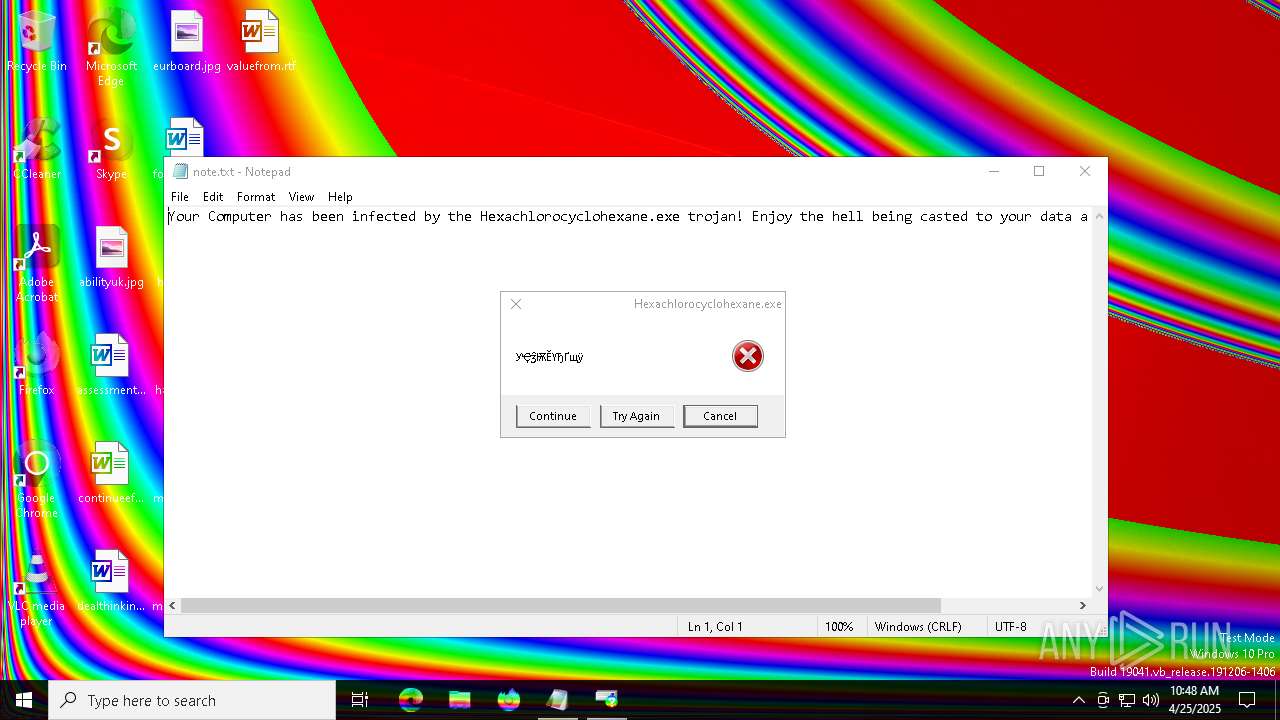The width and height of the screenshot is (1280, 720).
Task: Open File Explorer from the taskbar
Action: pyautogui.click(x=459, y=700)
